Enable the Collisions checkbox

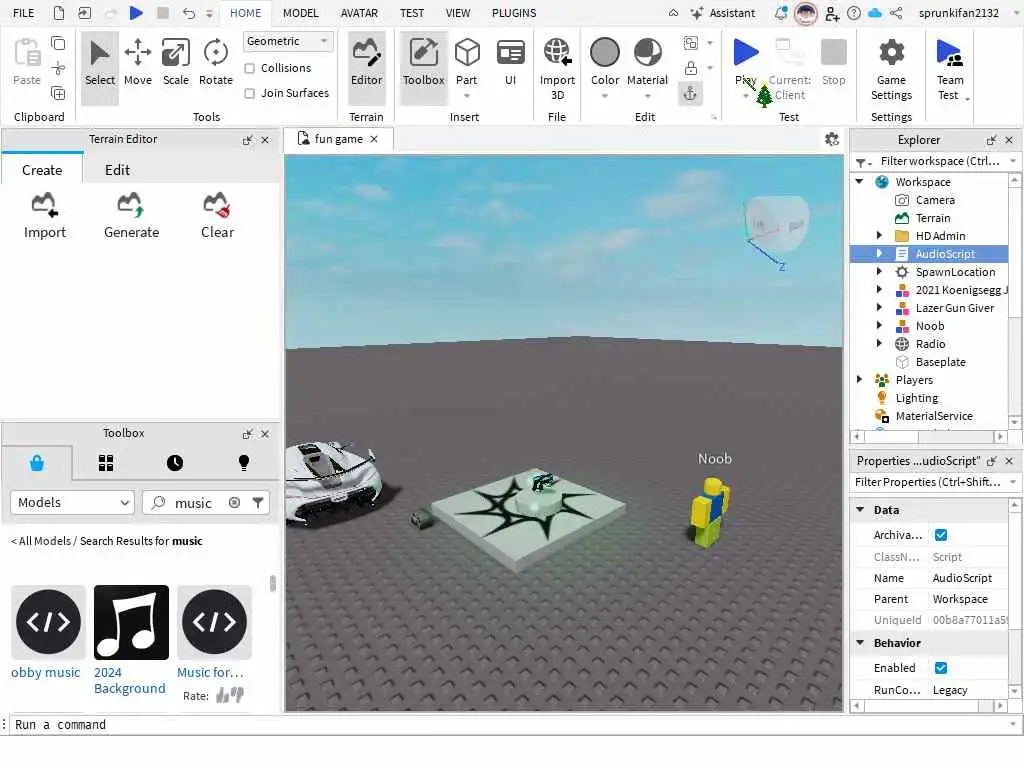[x=249, y=68]
